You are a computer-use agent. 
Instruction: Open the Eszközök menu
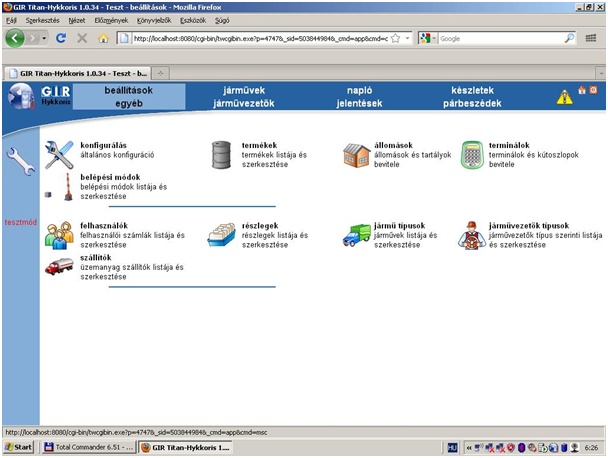point(193,20)
